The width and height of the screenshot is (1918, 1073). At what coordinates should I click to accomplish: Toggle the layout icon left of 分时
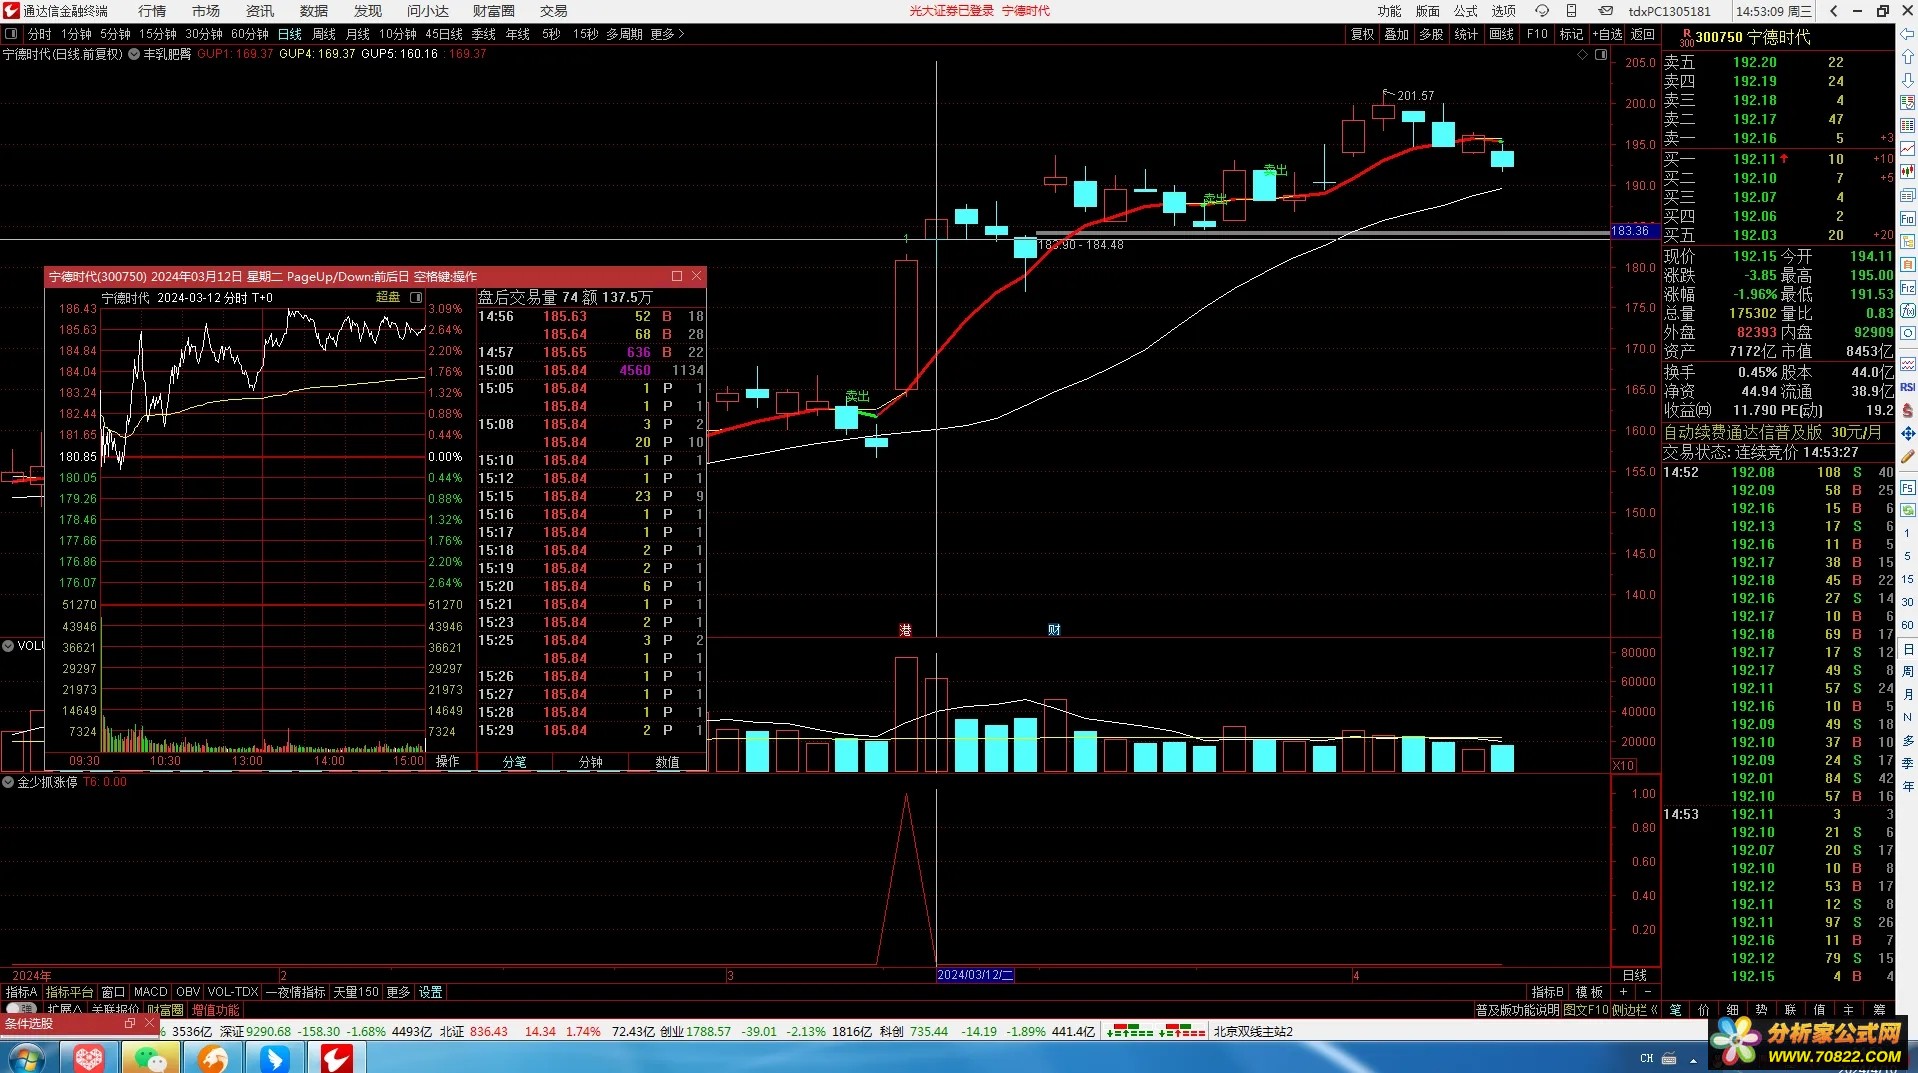[11, 34]
